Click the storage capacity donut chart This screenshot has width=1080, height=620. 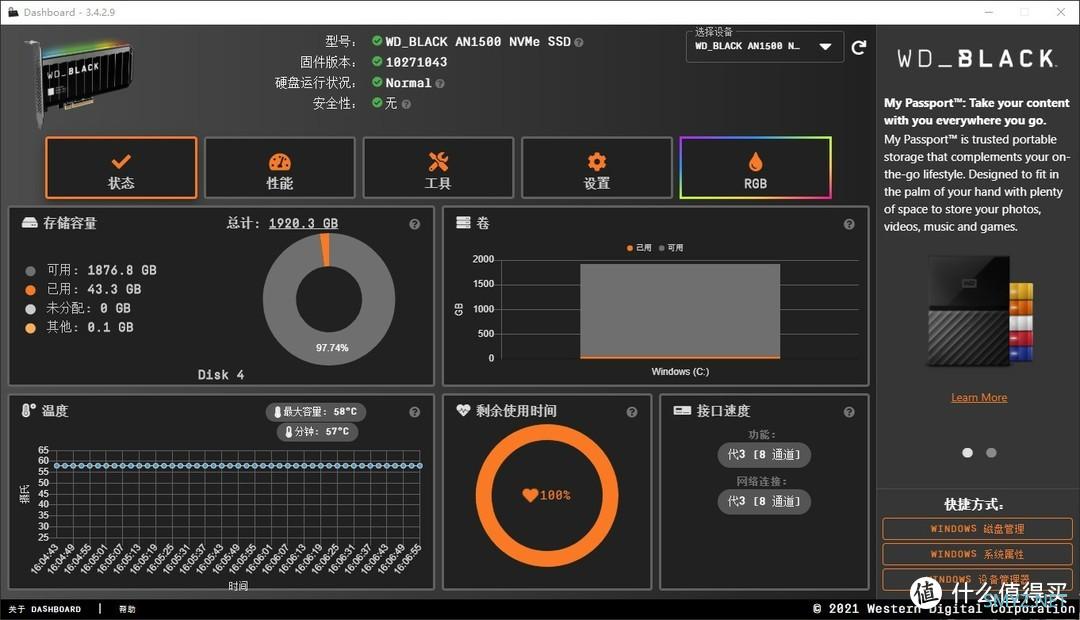tap(329, 299)
